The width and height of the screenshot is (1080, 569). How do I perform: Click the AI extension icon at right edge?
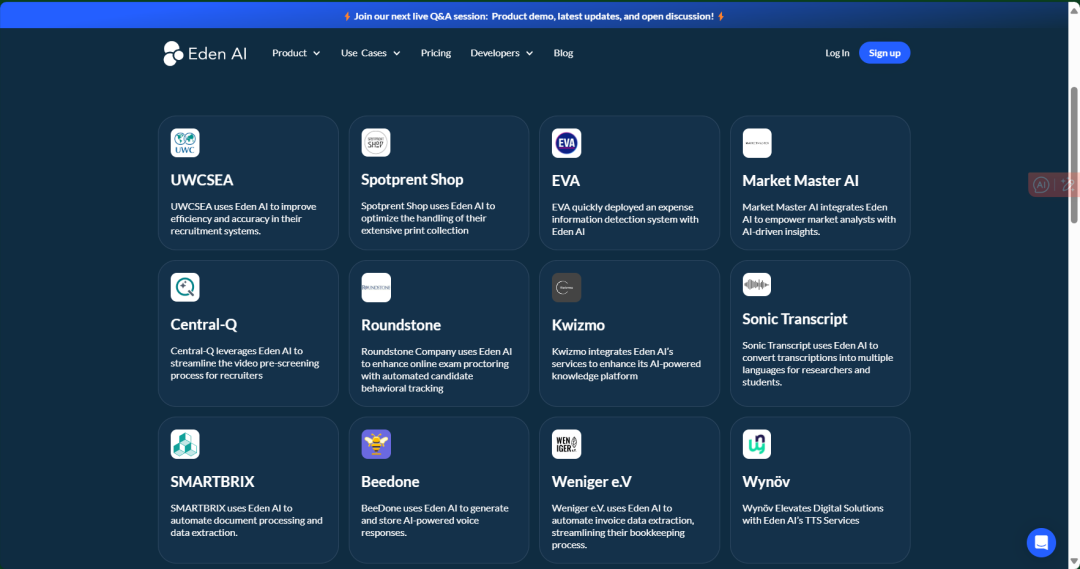tap(1041, 185)
